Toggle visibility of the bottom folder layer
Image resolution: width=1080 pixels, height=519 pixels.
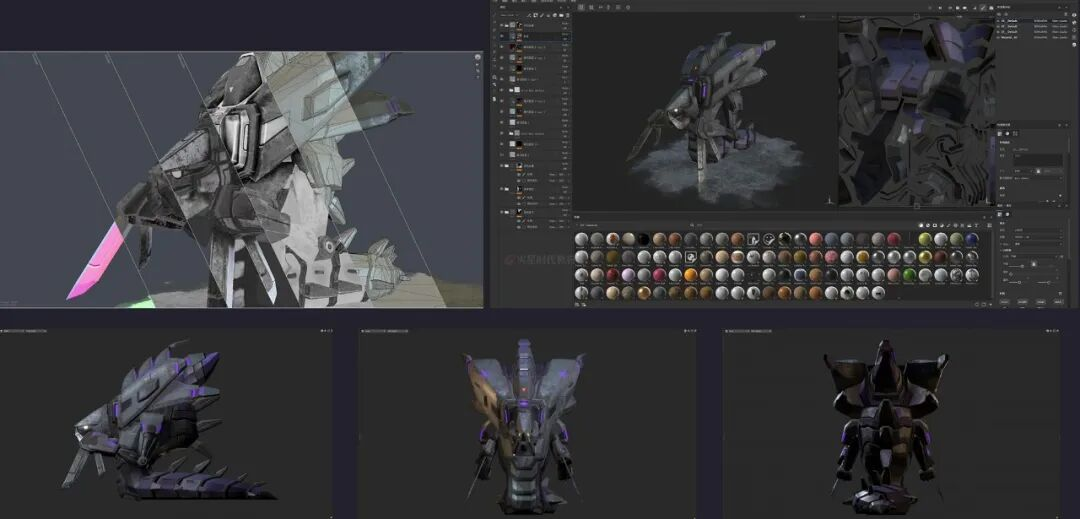click(x=501, y=212)
